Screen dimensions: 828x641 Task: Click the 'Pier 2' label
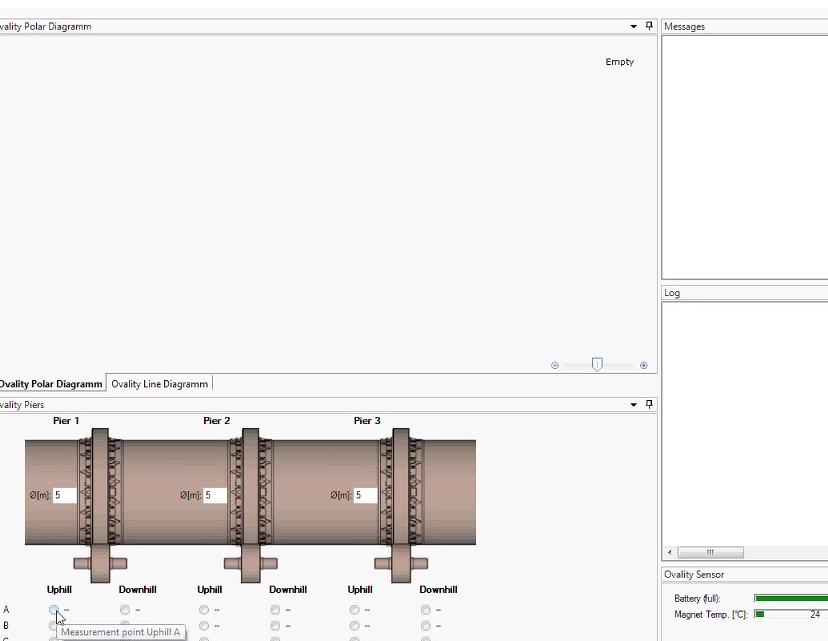217,421
